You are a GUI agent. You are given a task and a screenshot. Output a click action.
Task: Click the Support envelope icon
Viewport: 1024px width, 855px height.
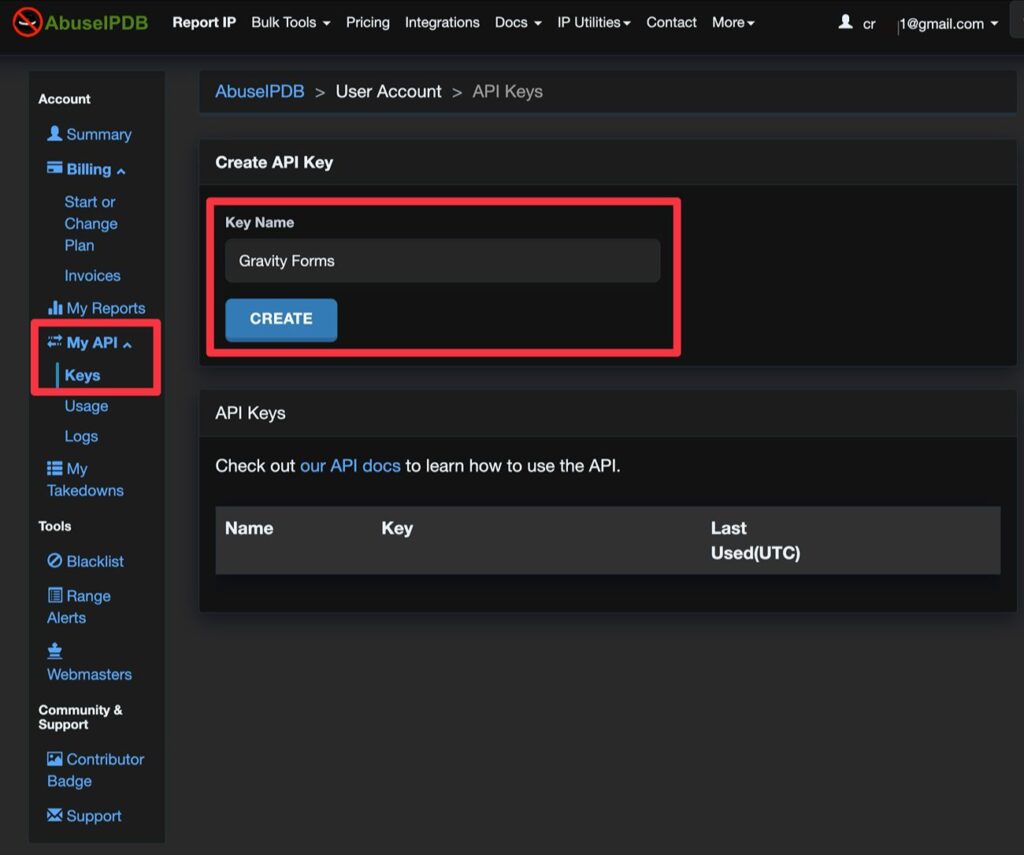55,815
